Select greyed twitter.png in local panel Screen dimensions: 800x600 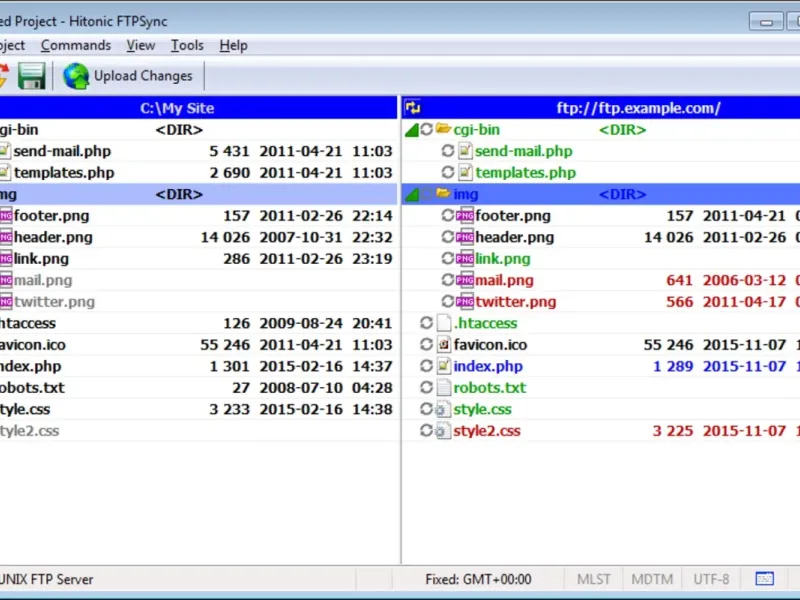55,302
